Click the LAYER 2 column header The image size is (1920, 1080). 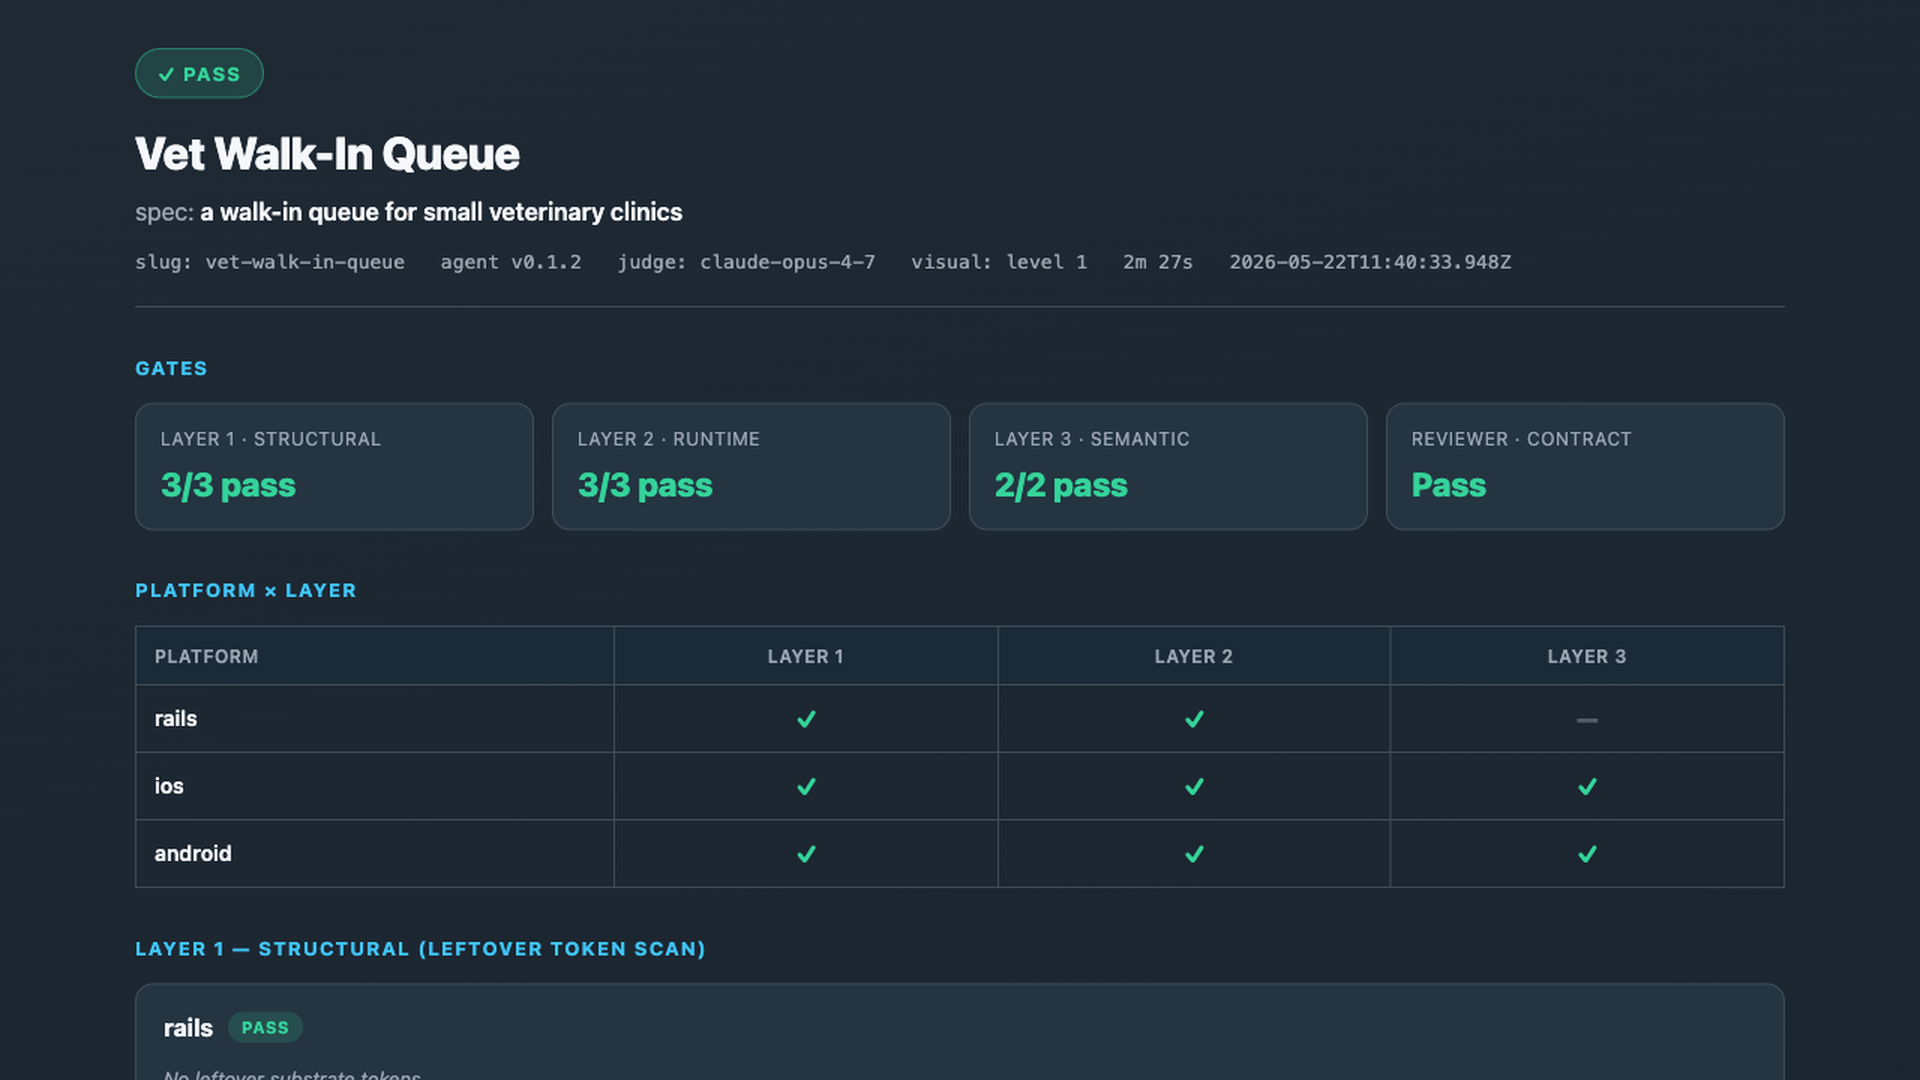coord(1194,657)
